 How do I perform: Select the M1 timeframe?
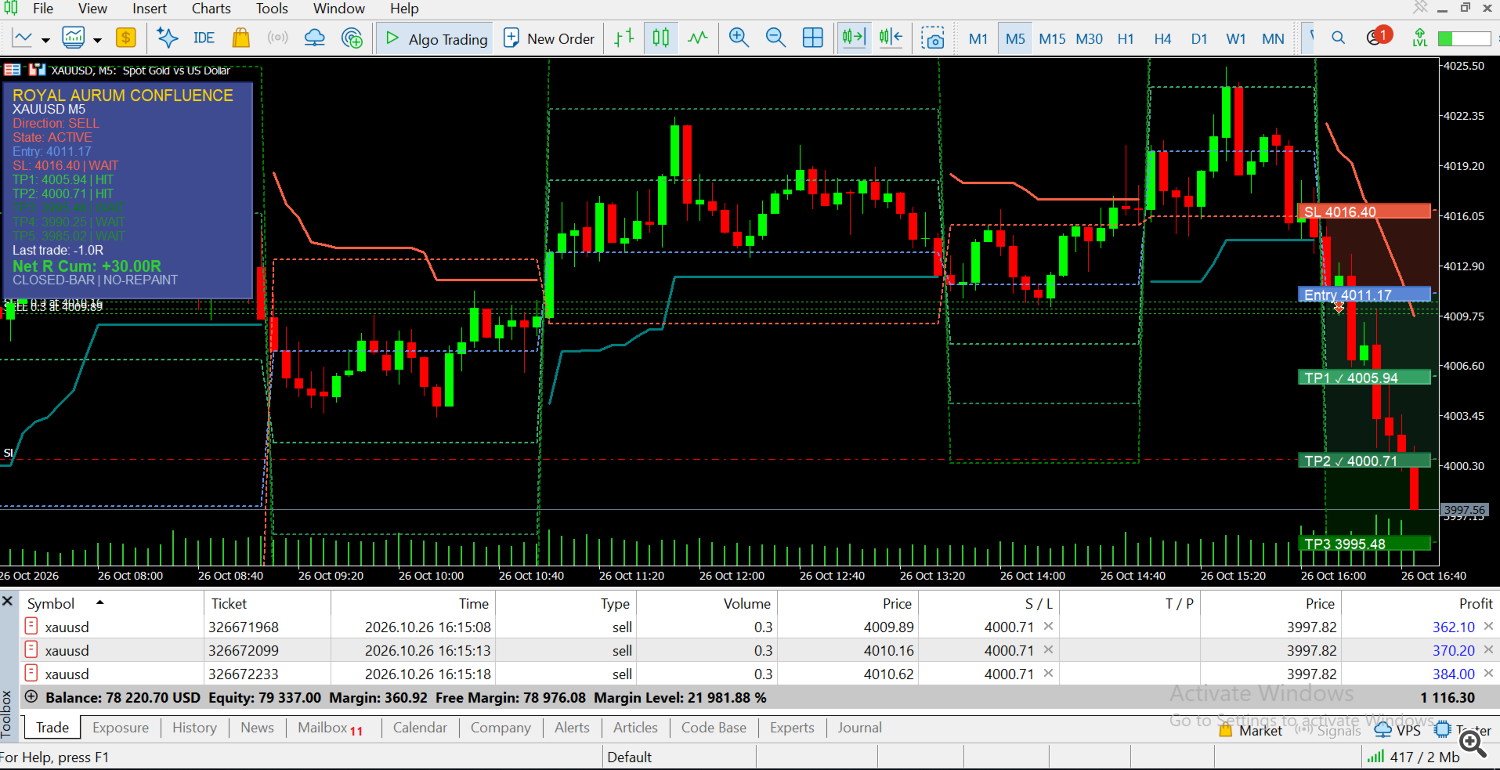click(978, 39)
